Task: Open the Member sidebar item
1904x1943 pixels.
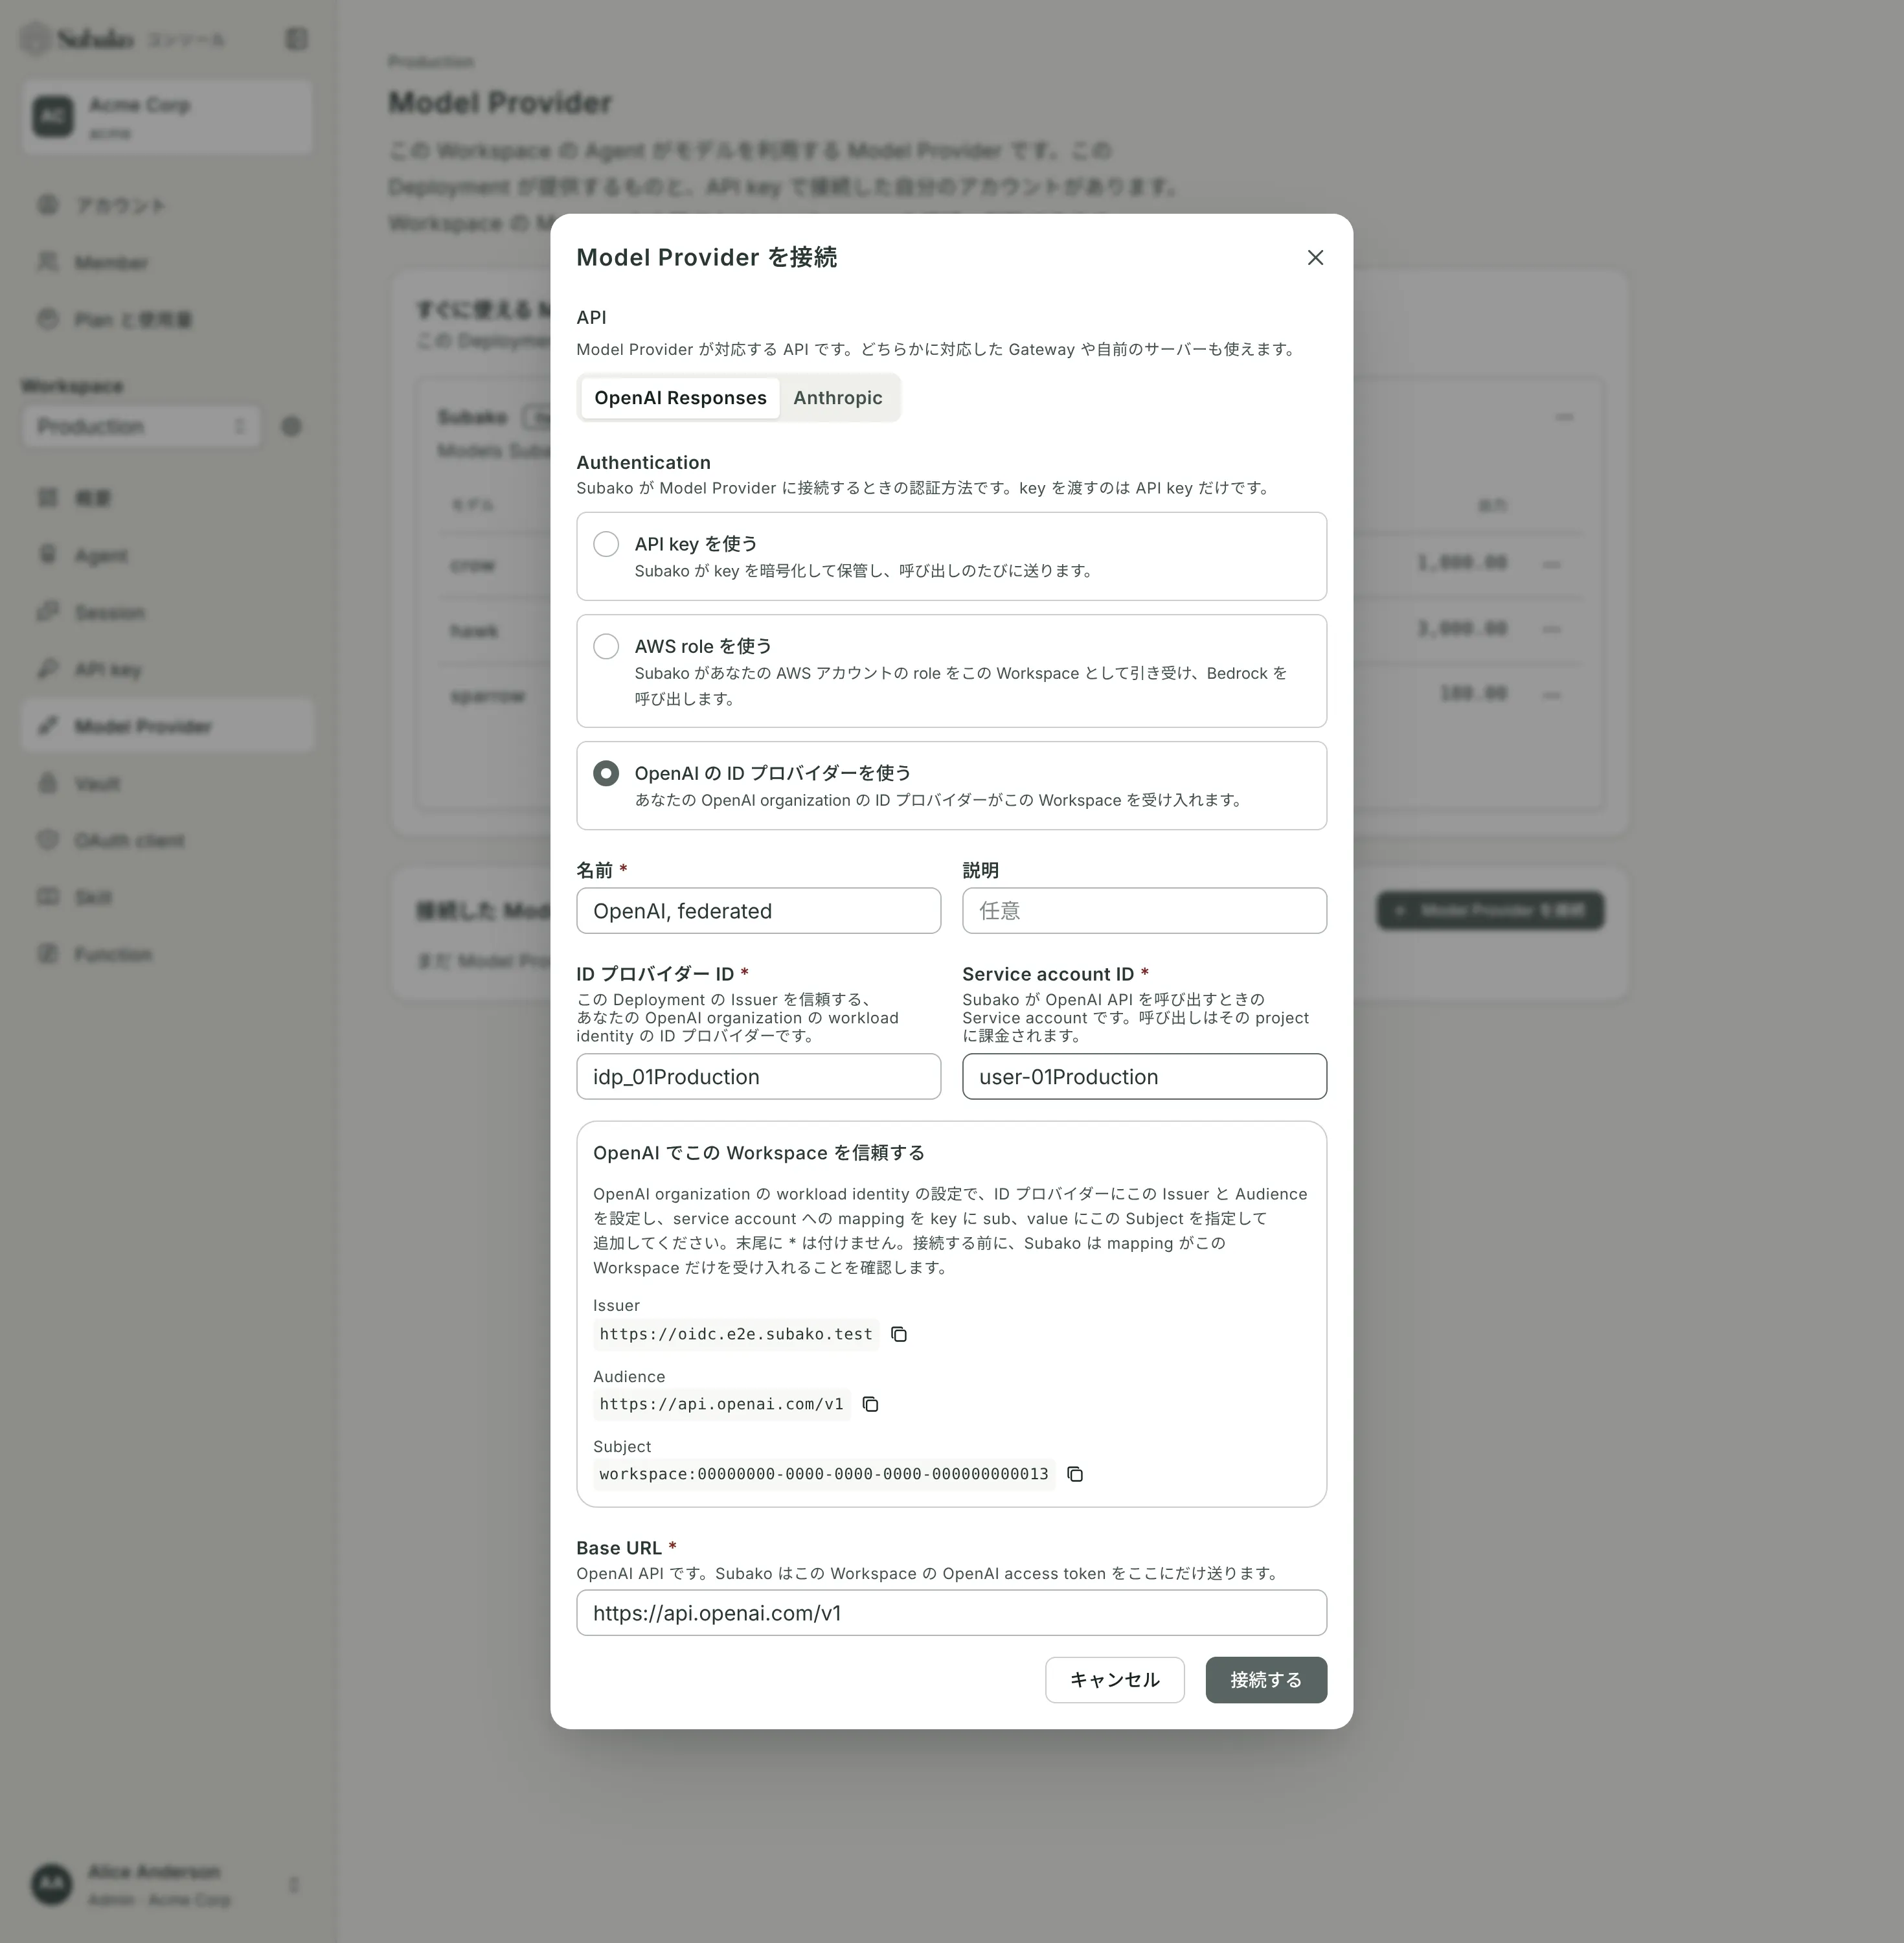Action: click(167, 262)
